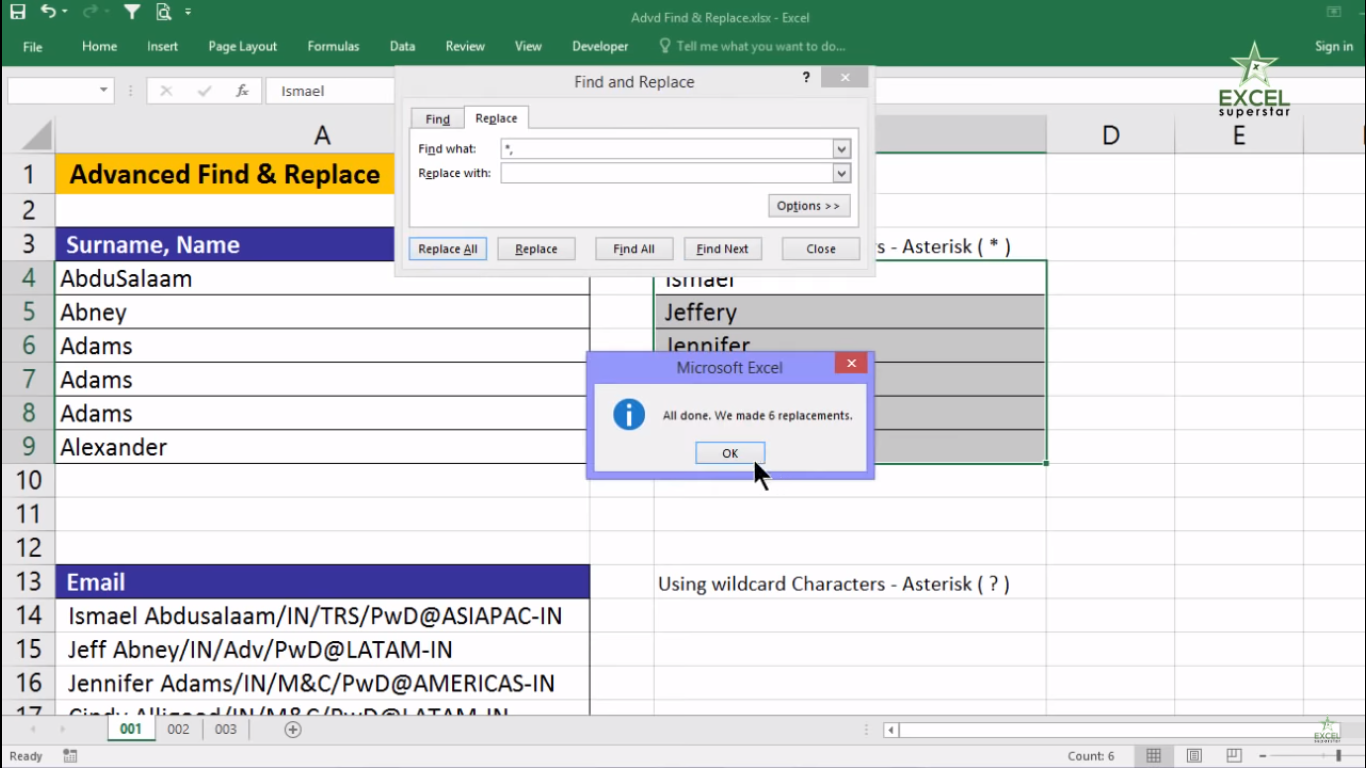Click the Replace All button
Screen dimensions: 1366x768
[x=448, y=249]
